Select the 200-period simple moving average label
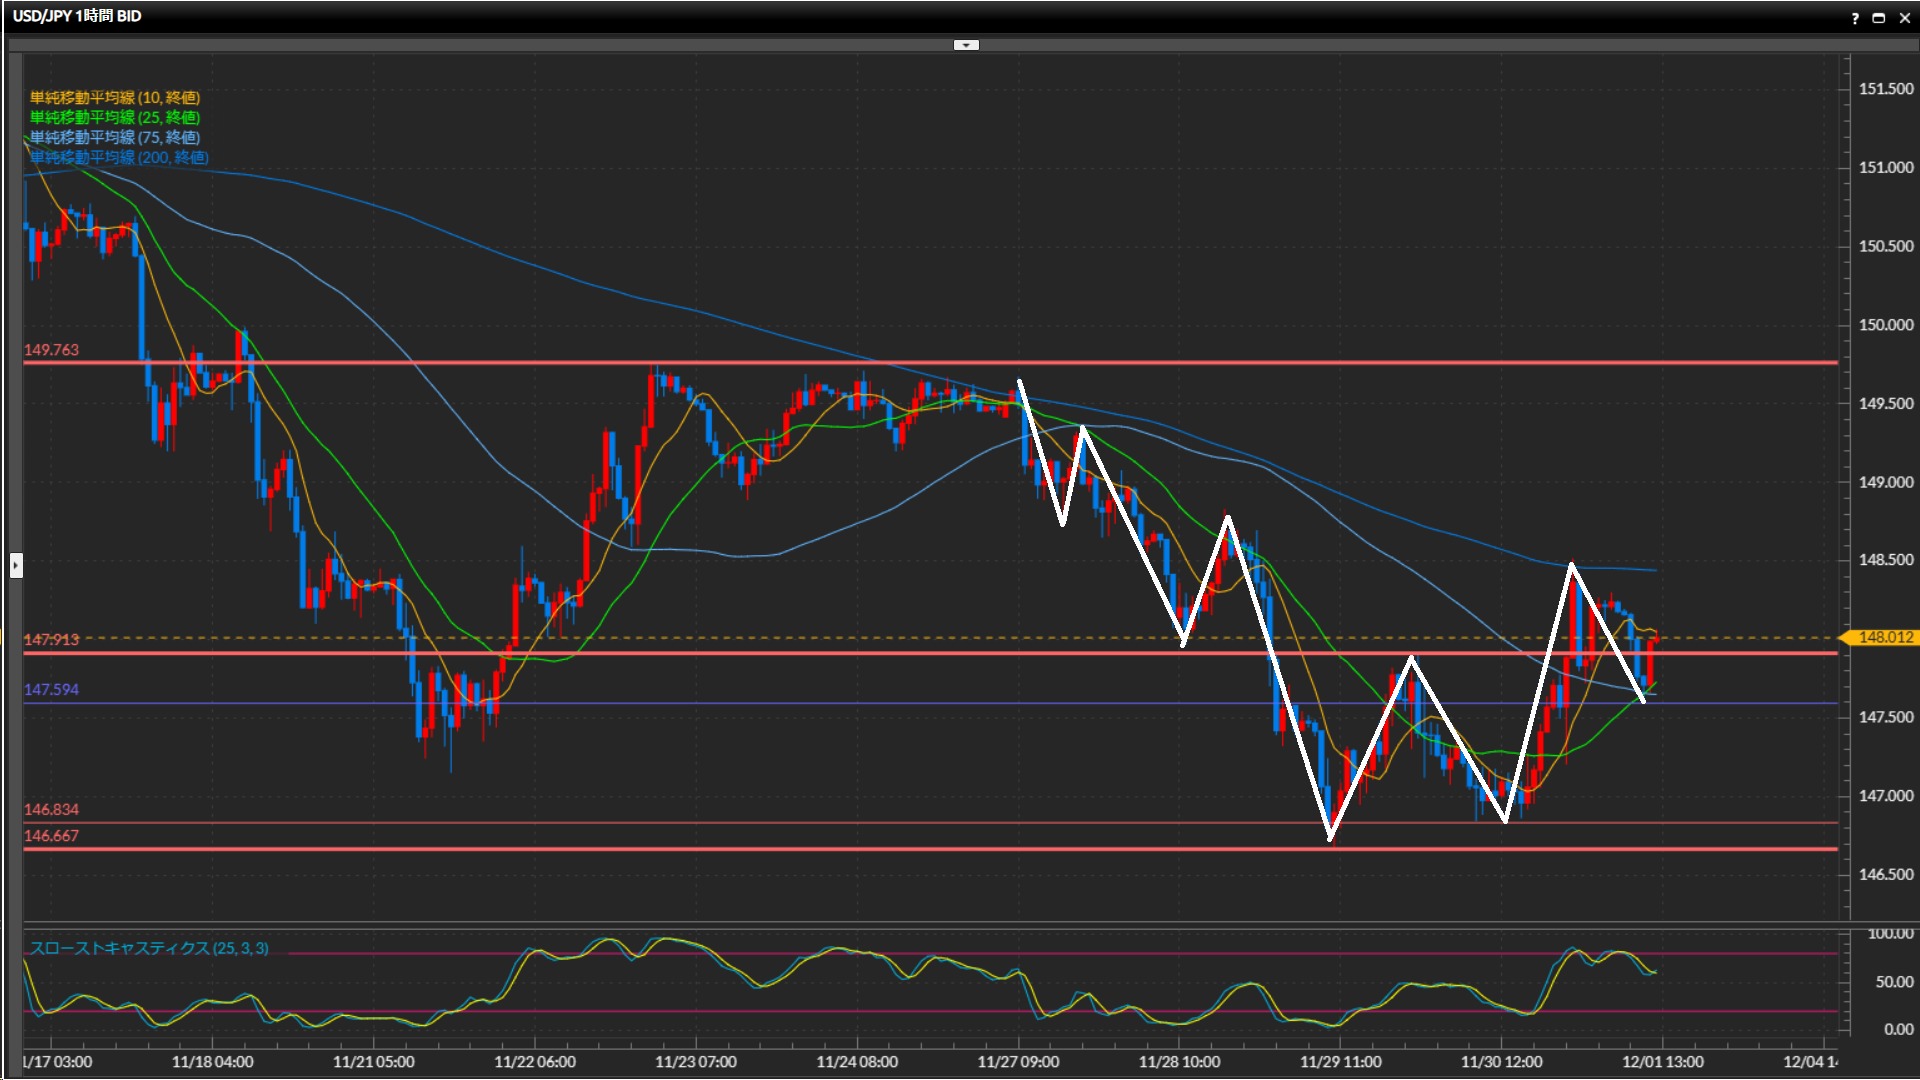This screenshot has height=1080, width=1920. (119, 157)
